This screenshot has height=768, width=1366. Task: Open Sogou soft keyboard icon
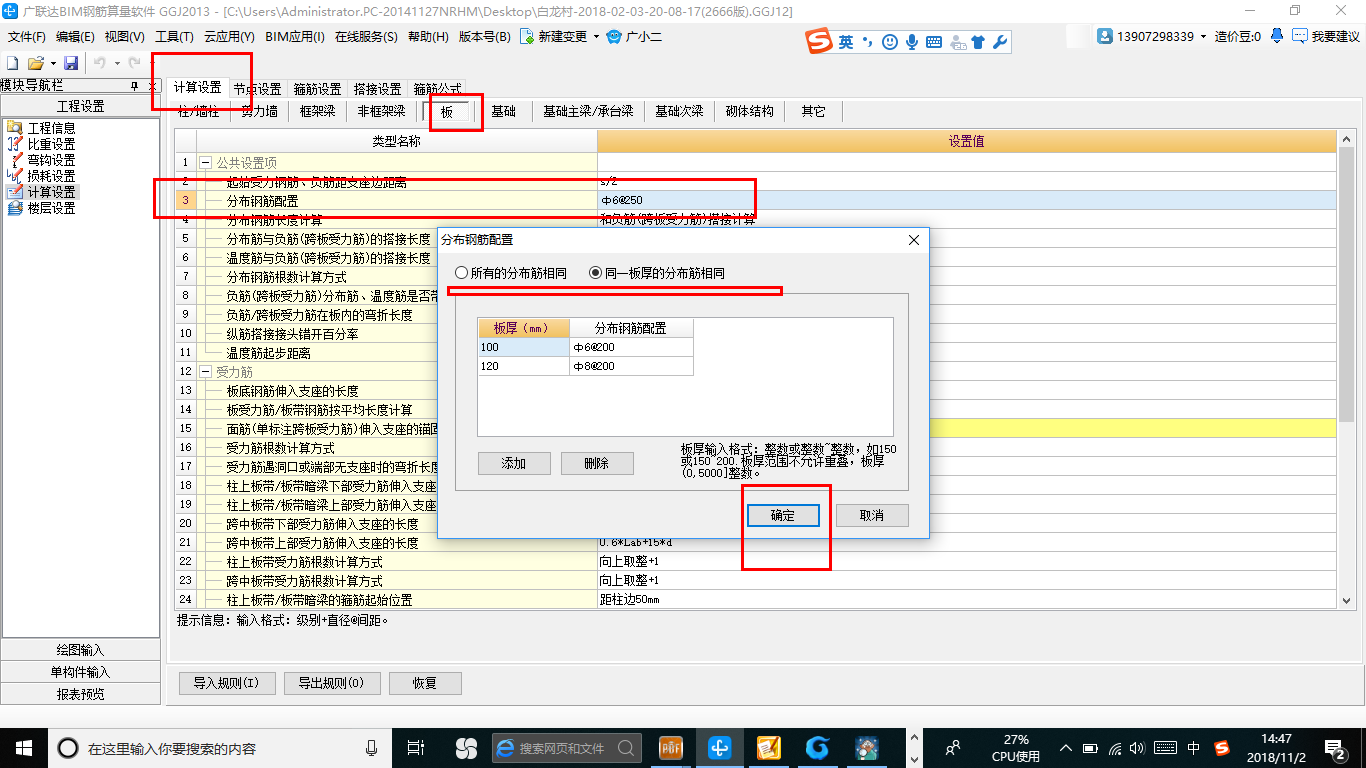(934, 42)
